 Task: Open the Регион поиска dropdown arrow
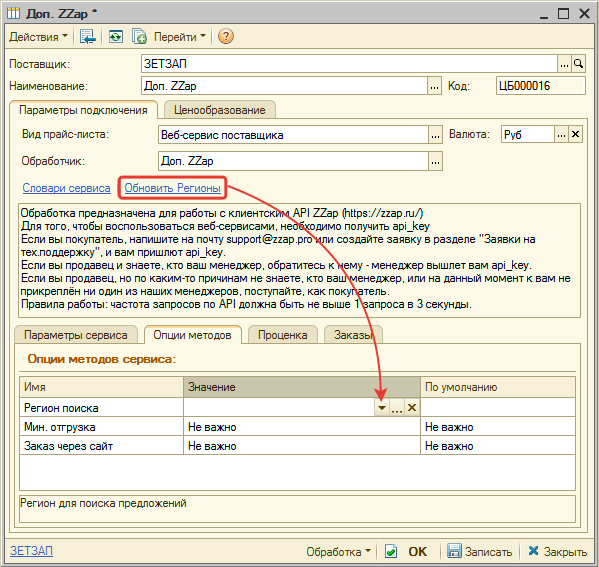click(x=382, y=407)
